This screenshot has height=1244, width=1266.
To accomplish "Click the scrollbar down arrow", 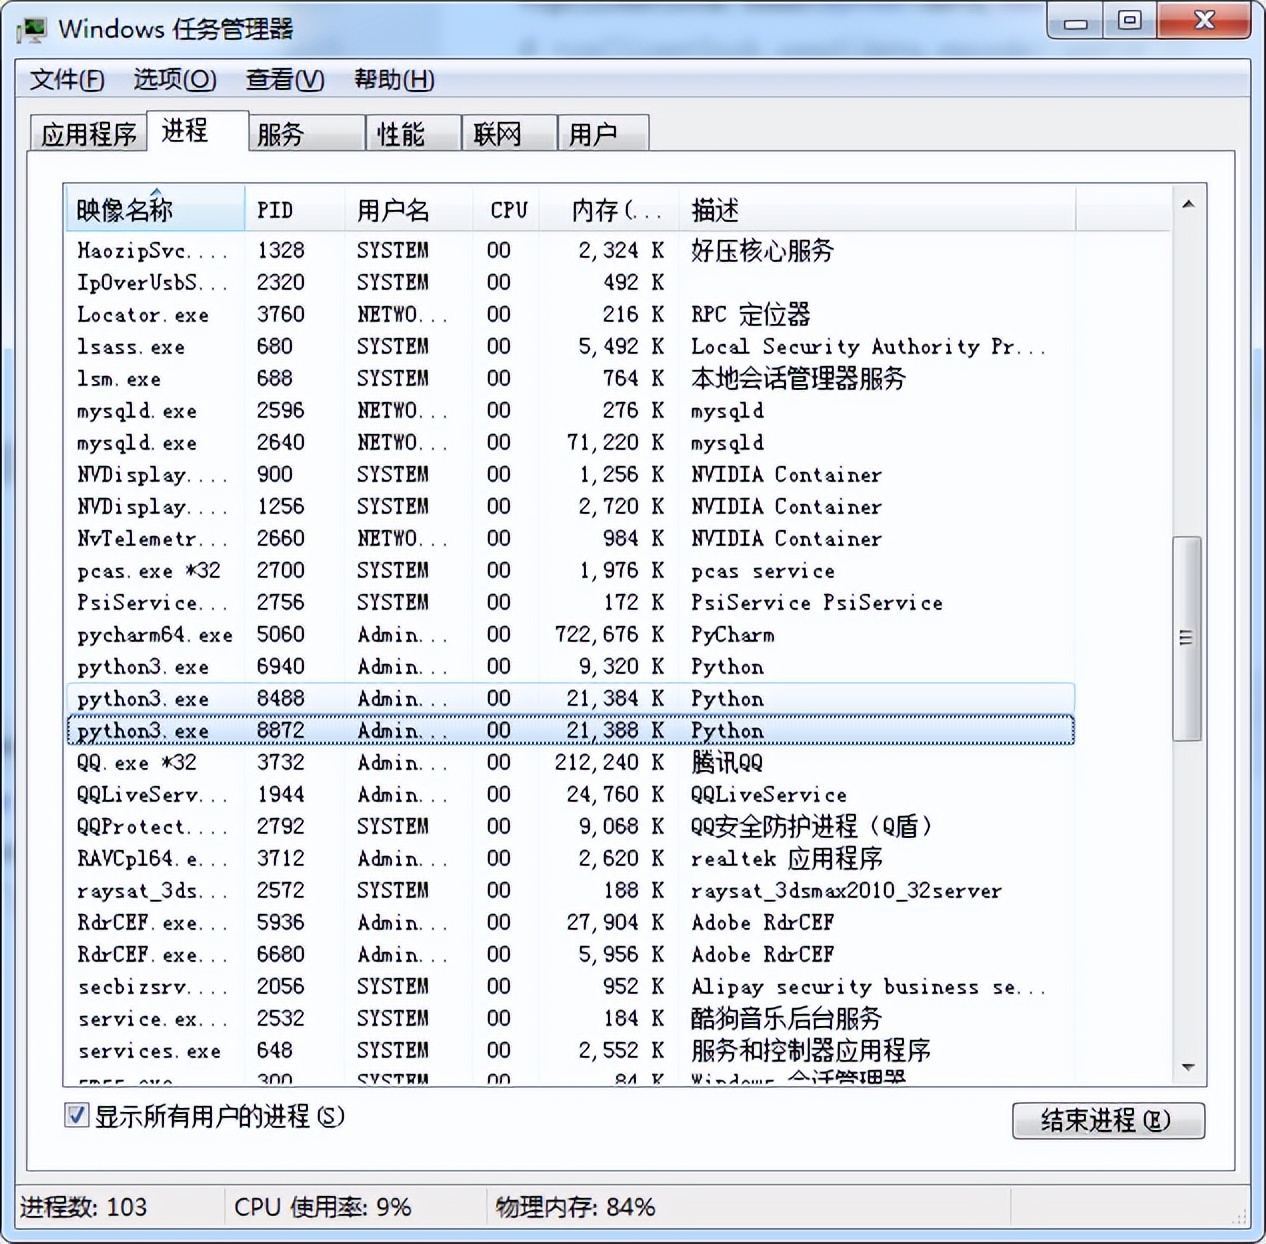I will [1188, 1066].
